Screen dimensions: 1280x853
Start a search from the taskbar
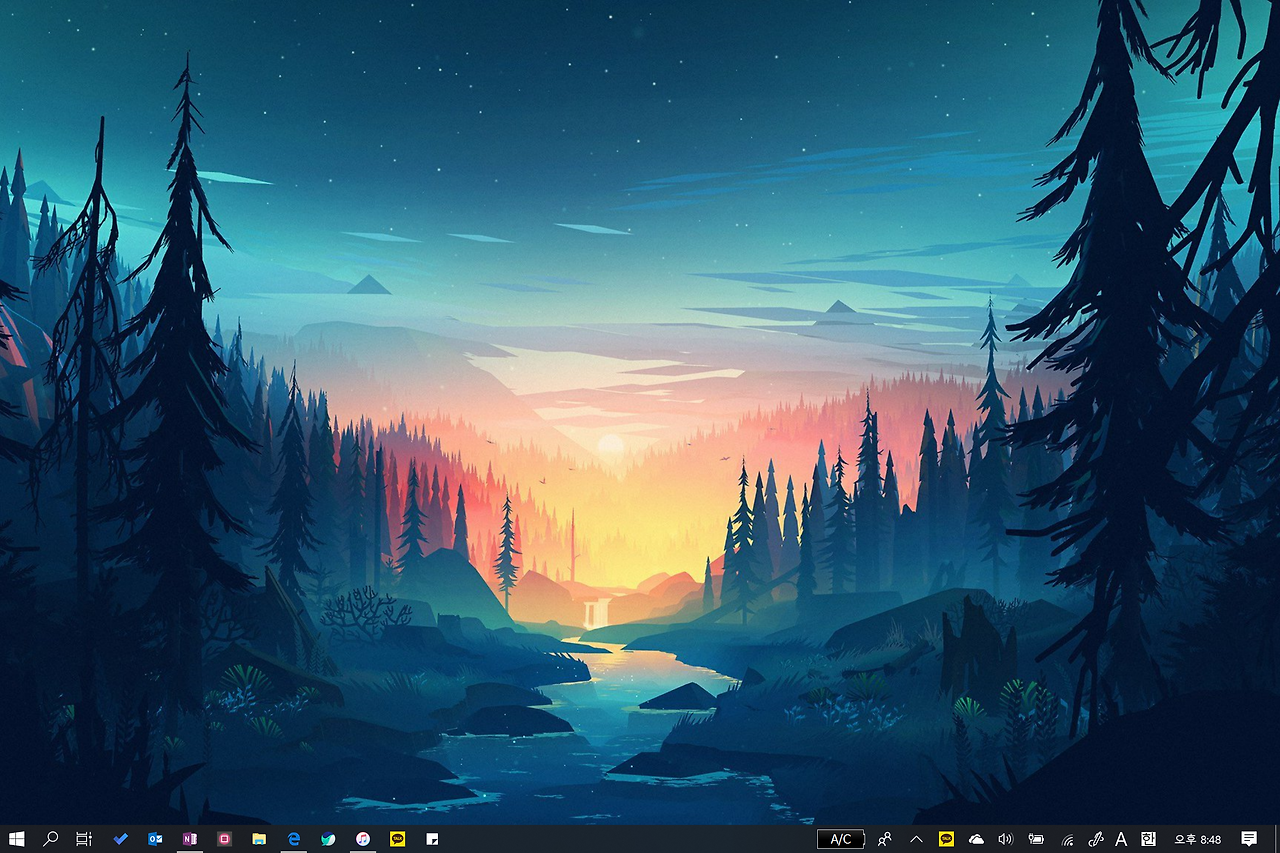tap(52, 839)
